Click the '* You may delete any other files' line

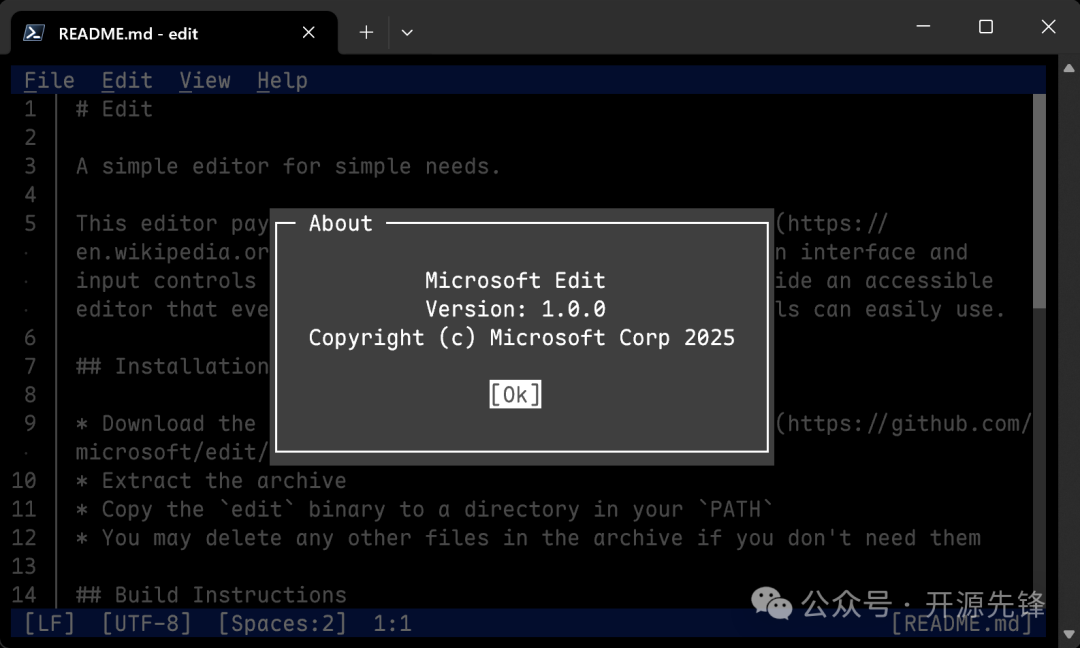coord(528,537)
